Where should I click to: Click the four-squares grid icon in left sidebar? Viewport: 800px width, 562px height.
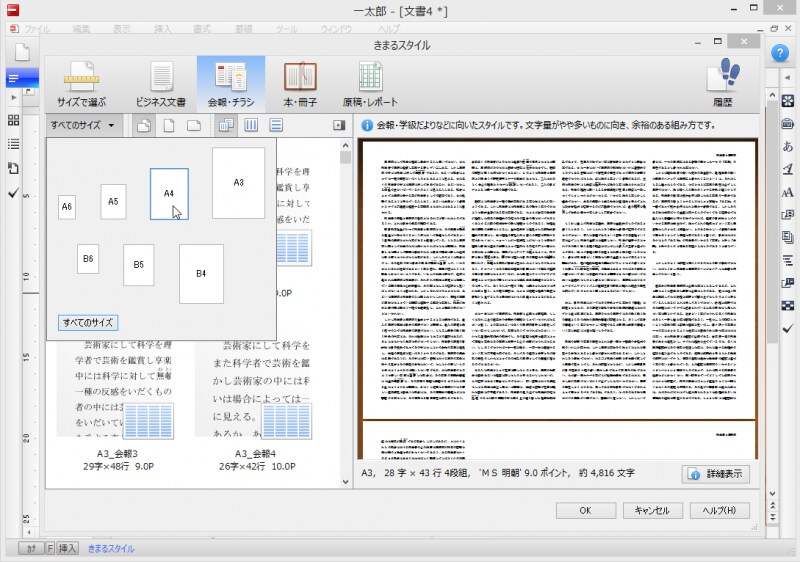pyautogui.click(x=14, y=120)
